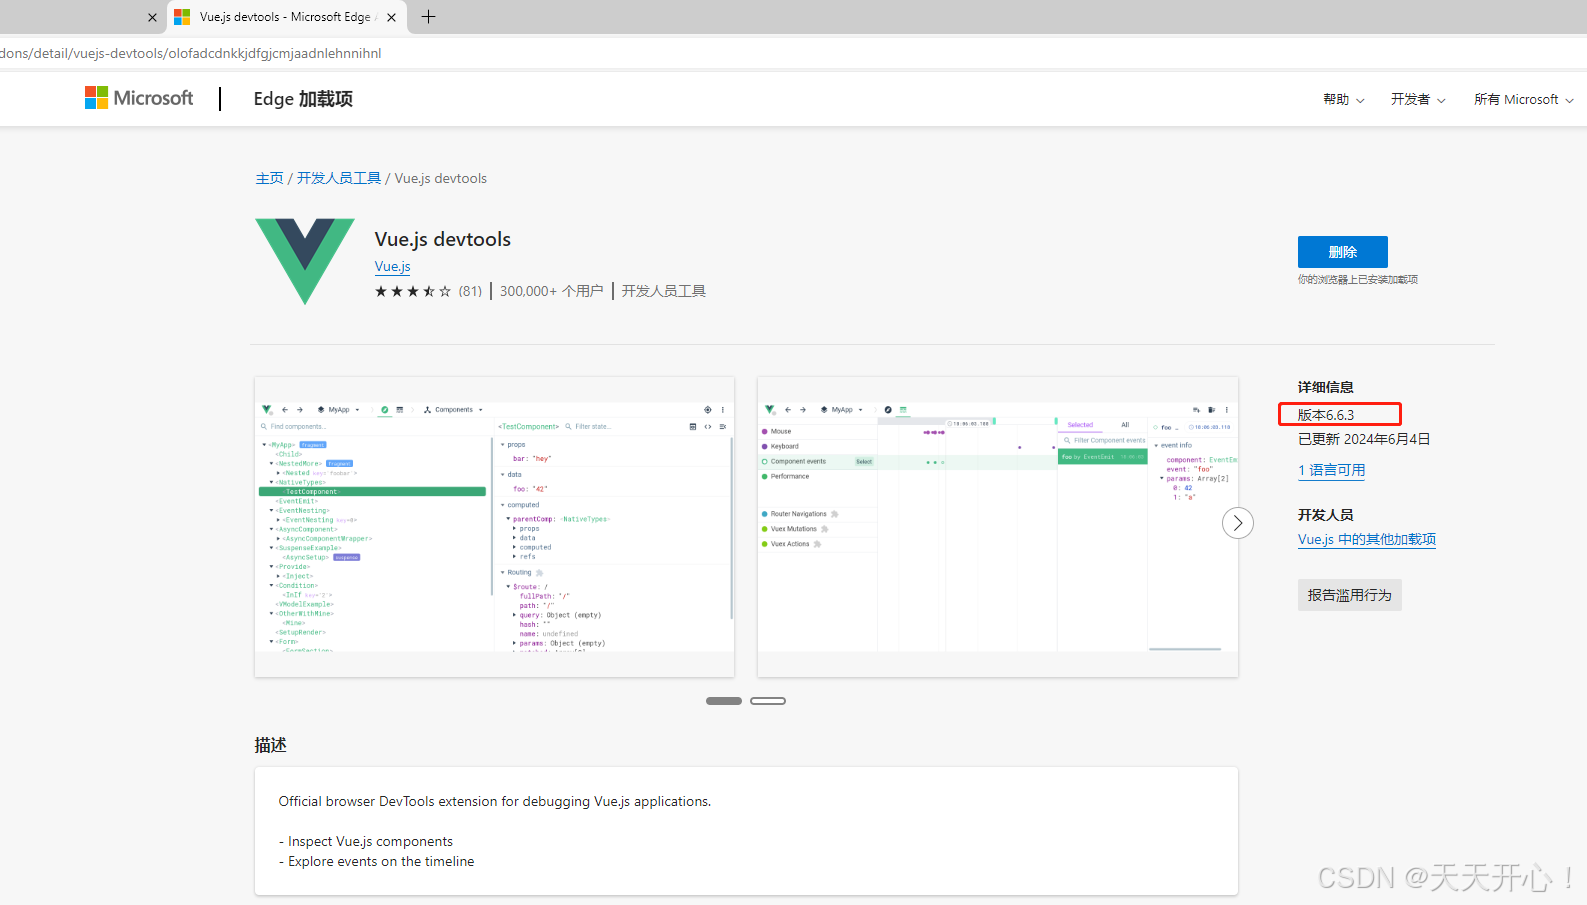The image size is (1587, 905).
Task: Select the second carousel page indicator
Action: pyautogui.click(x=768, y=701)
